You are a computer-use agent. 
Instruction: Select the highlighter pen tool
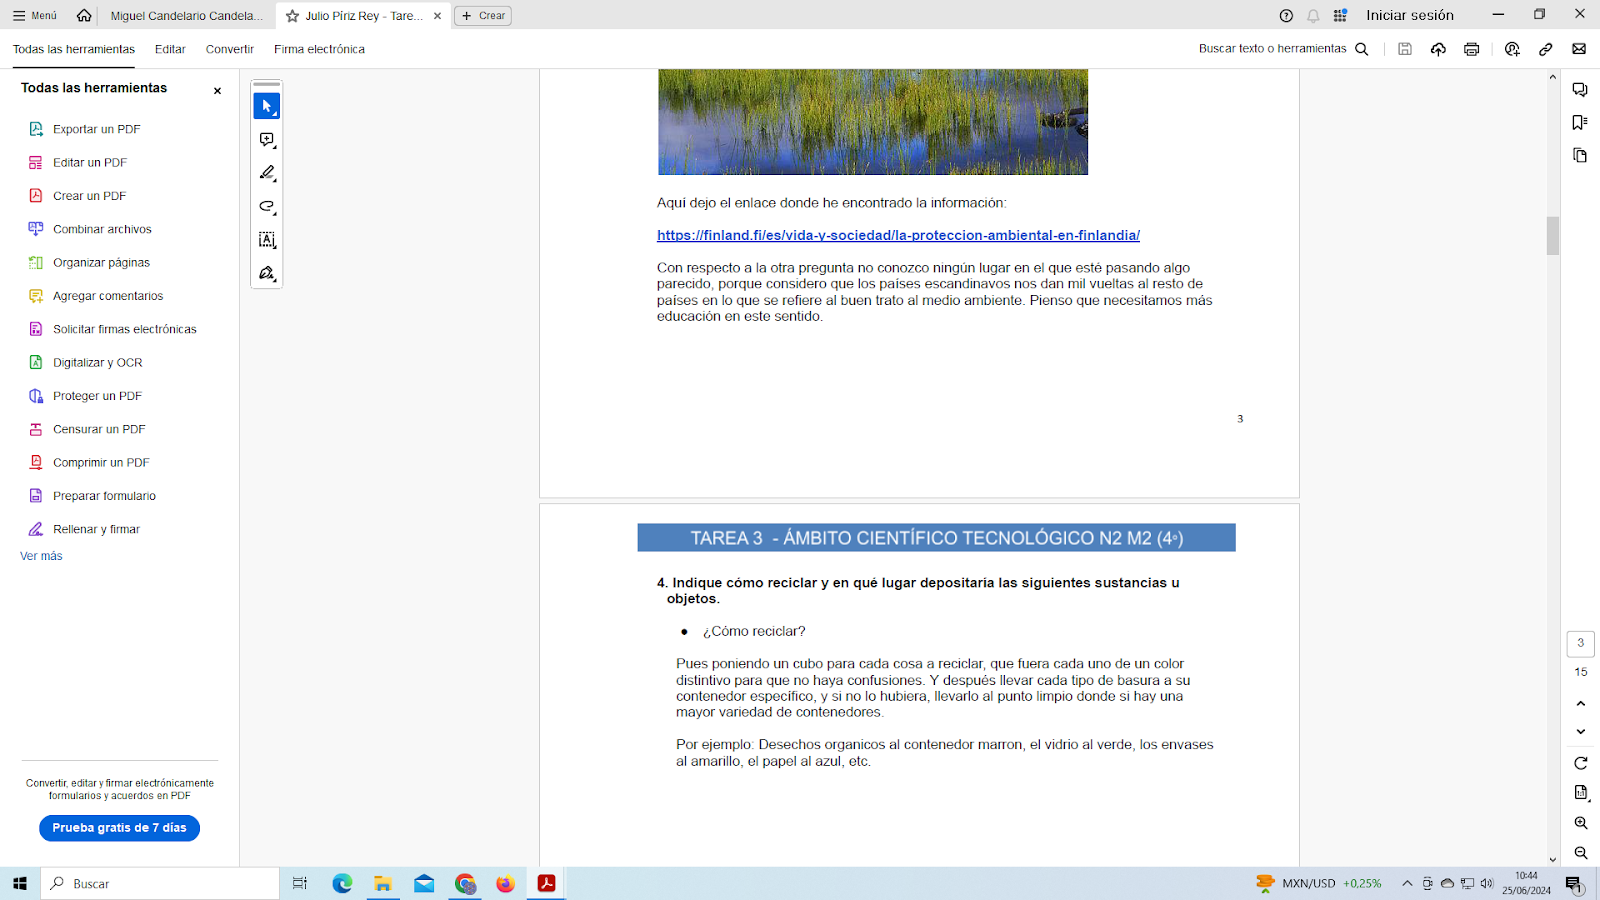coord(267,173)
